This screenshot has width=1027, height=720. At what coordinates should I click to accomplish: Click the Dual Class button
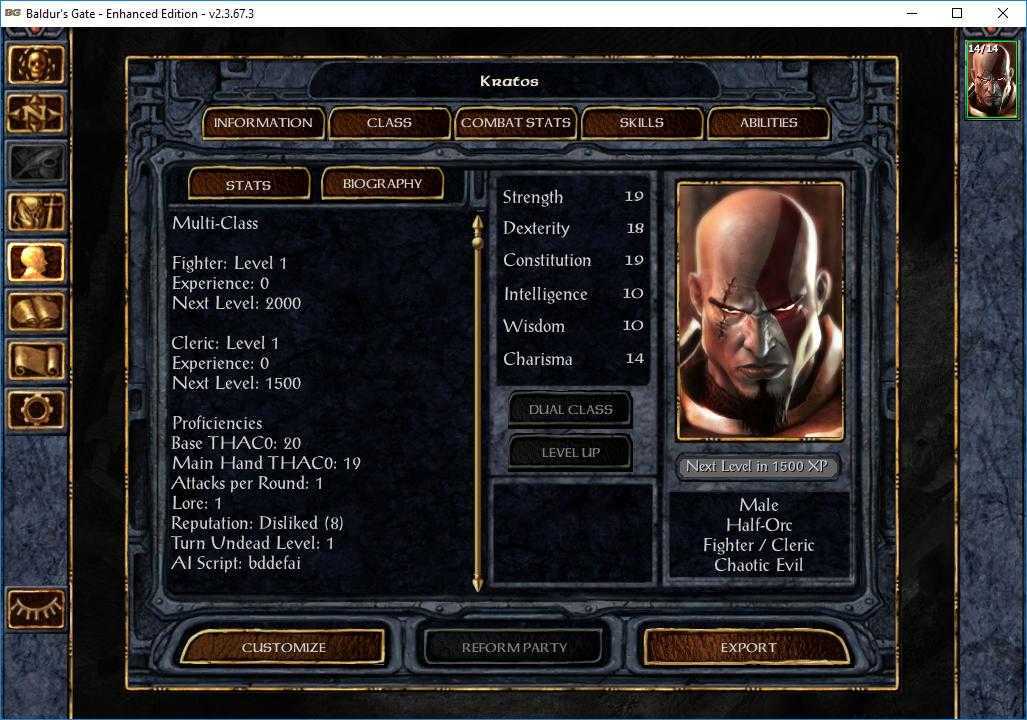pos(570,410)
